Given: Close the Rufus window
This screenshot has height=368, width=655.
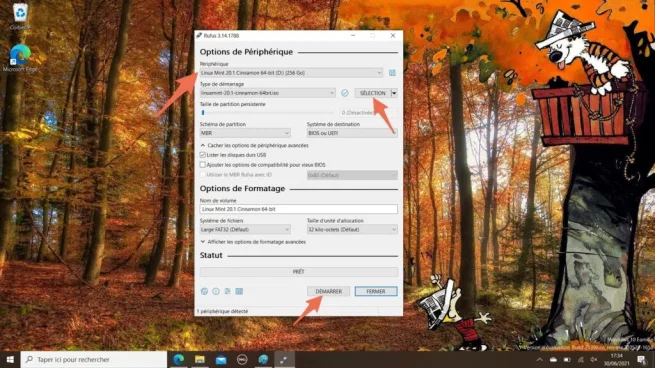Looking at the screenshot, I should click(x=393, y=36).
